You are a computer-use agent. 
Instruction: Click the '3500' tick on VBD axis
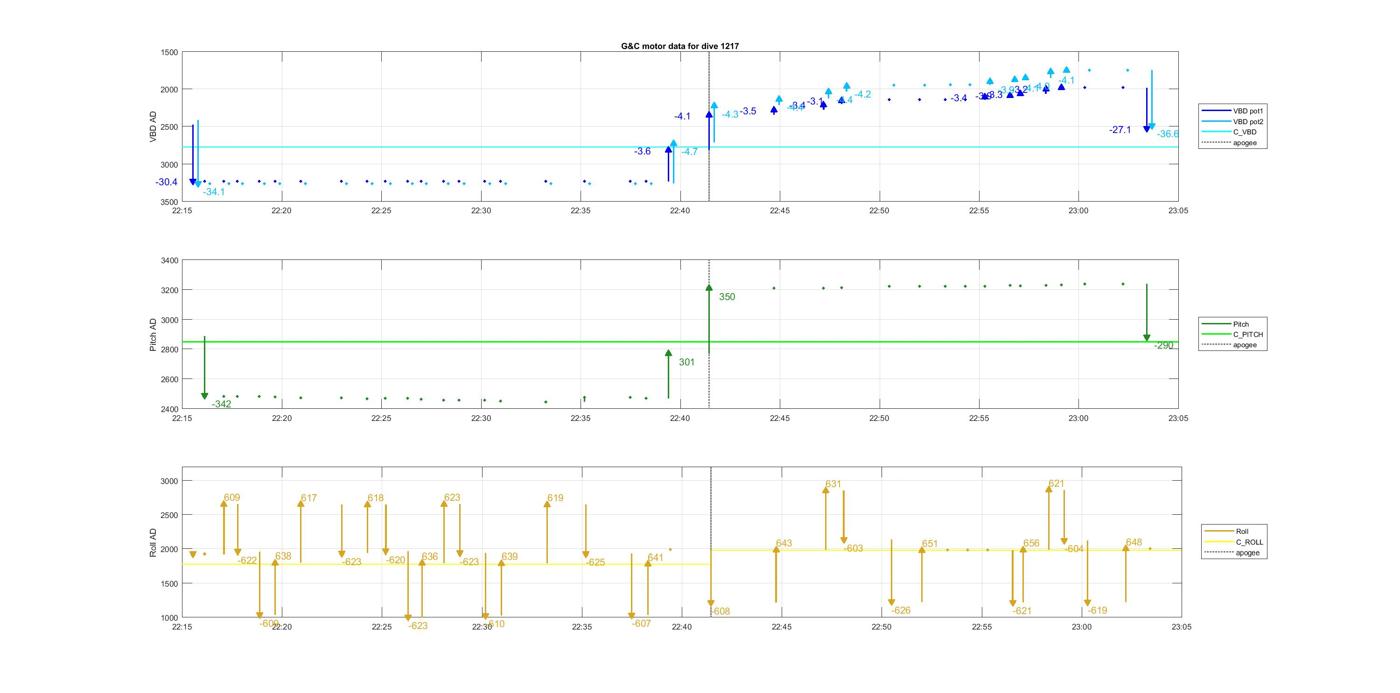click(x=169, y=202)
